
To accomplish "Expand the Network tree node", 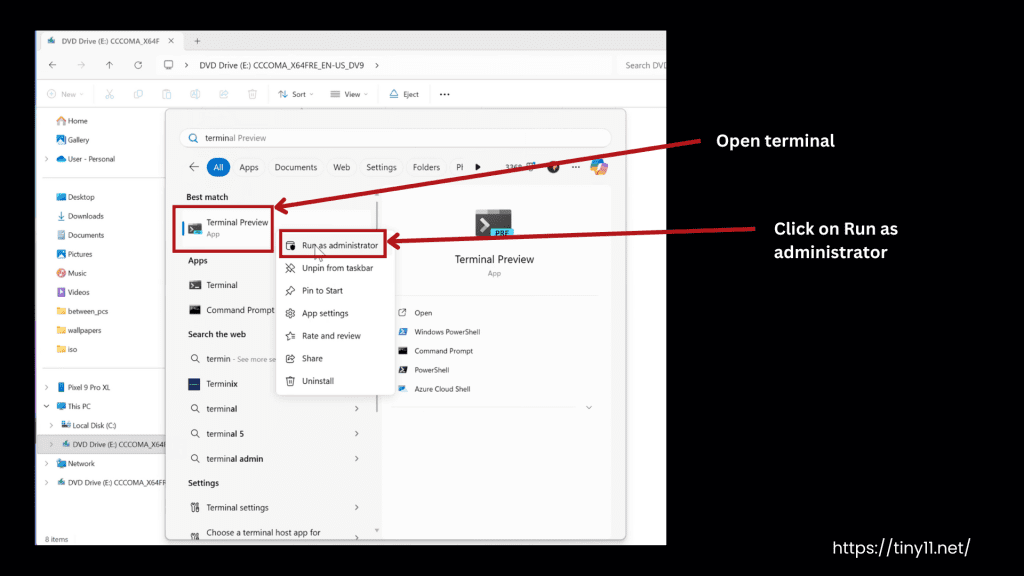I will (47, 463).
